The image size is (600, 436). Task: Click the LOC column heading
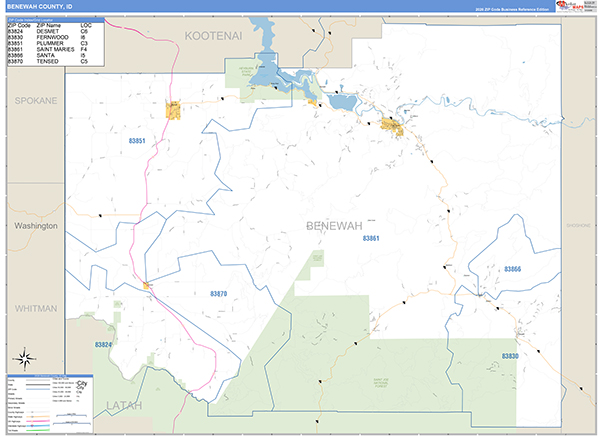click(x=86, y=25)
